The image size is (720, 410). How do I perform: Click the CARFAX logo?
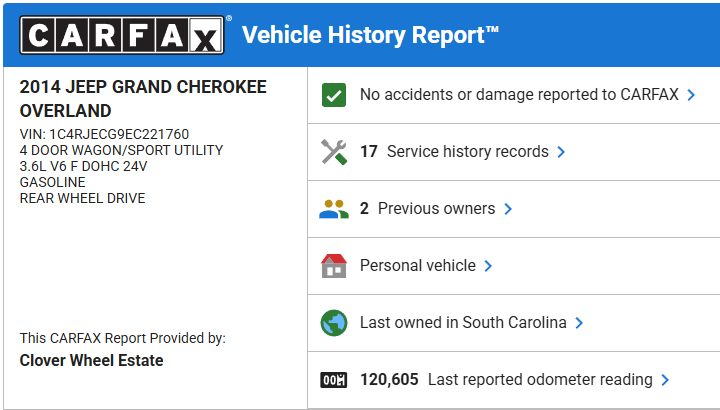click(x=121, y=36)
